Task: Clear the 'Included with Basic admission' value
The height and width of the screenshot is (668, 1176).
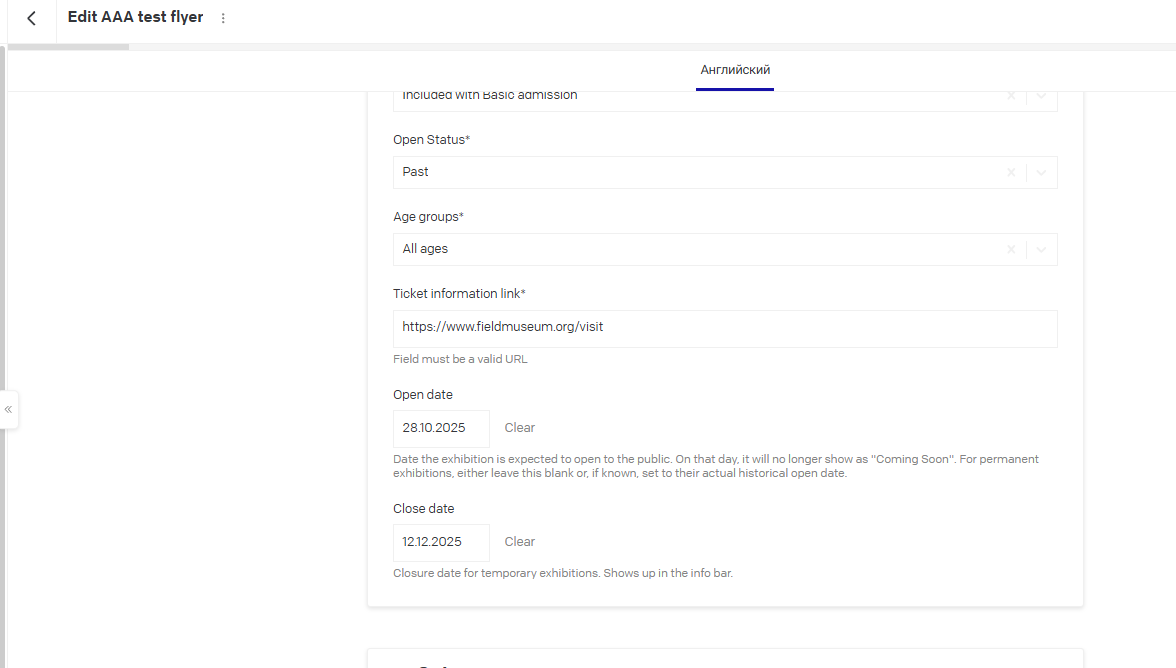Action: [1011, 97]
